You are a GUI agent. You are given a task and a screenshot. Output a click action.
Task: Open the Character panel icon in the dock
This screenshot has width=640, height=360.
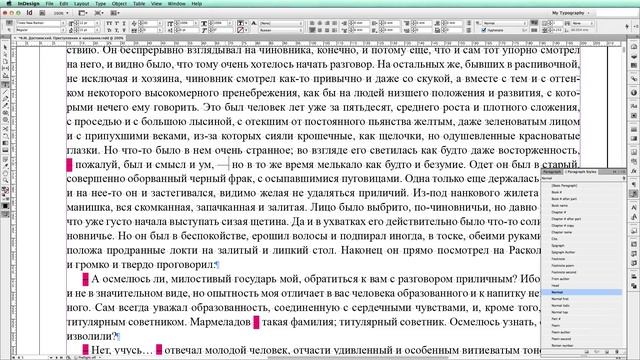[x=633, y=208]
